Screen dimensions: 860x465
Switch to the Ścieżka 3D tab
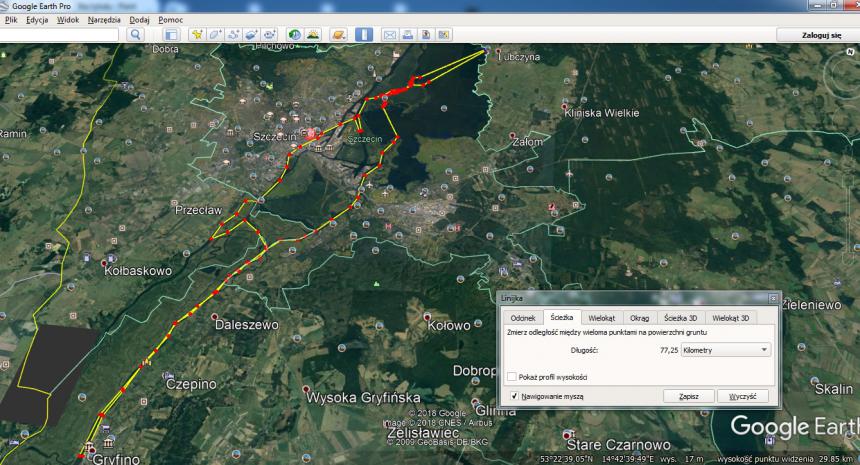(680, 318)
